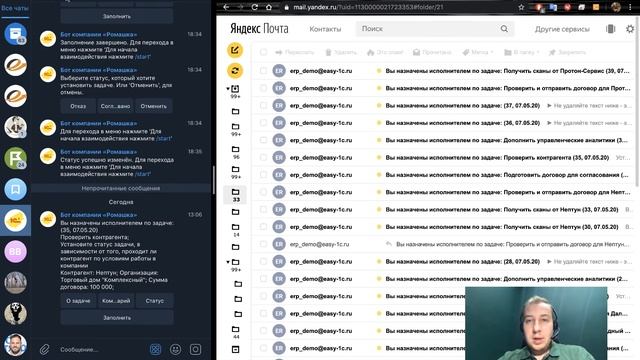Screen dimensions: 640x360
Task: Click the Согл...вано bot button
Action: click(x=116, y=106)
